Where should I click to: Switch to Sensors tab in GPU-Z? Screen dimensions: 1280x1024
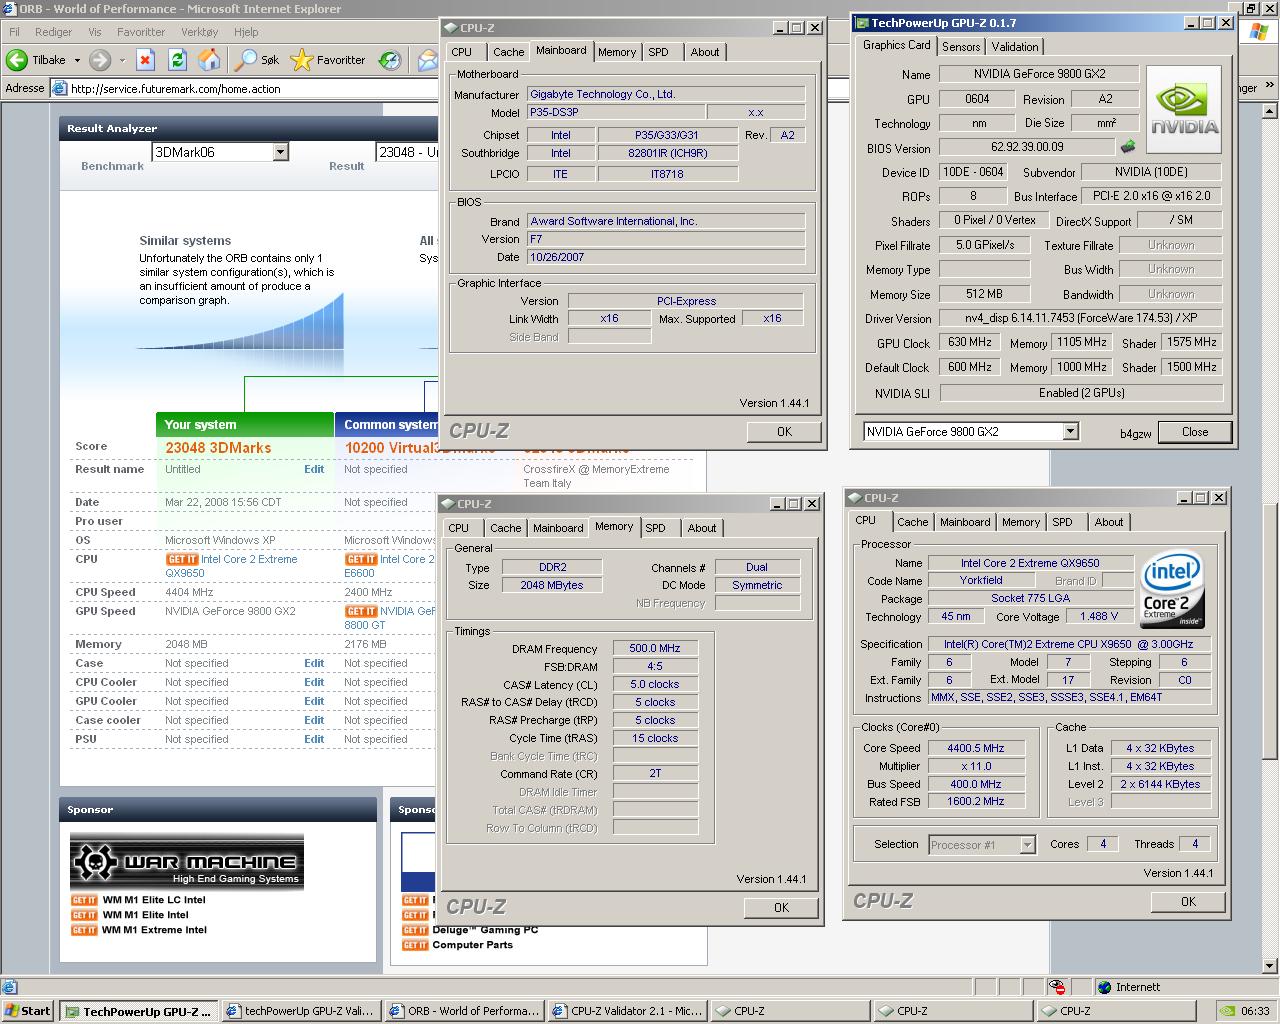coord(961,47)
